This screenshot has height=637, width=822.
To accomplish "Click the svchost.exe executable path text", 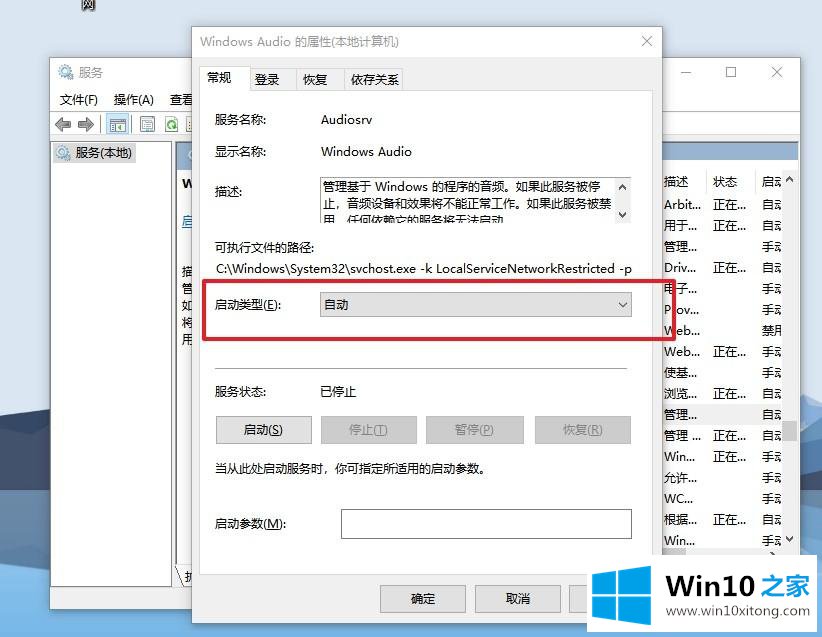I will [x=424, y=268].
